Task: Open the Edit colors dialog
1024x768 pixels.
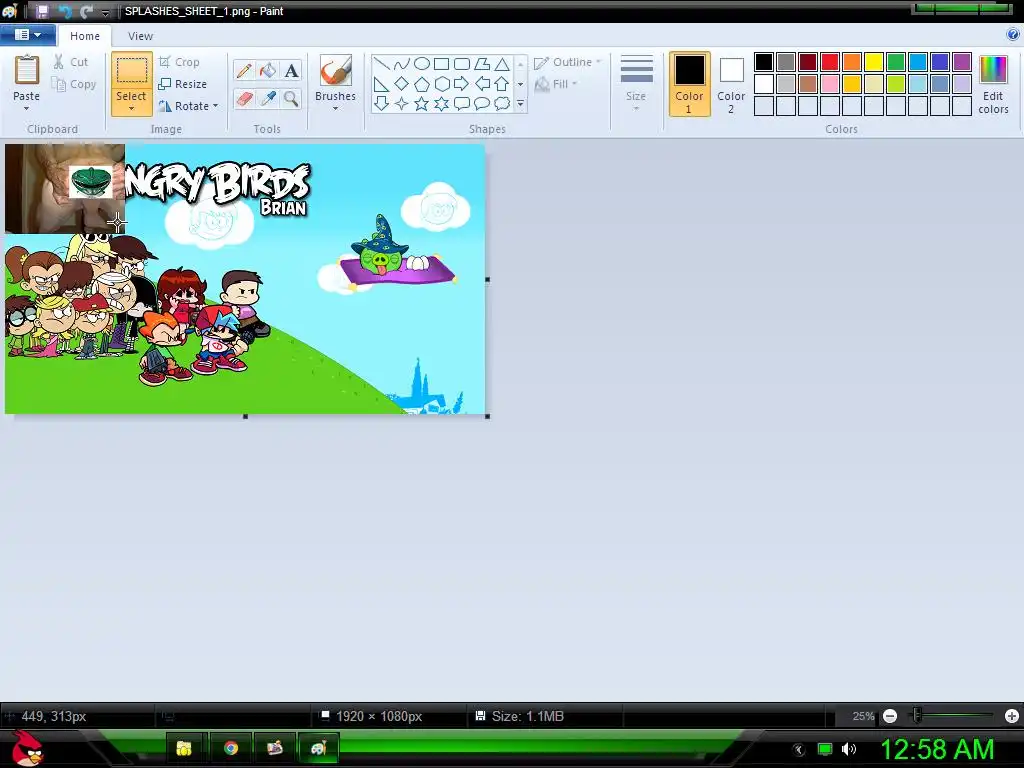Action: pos(993,84)
